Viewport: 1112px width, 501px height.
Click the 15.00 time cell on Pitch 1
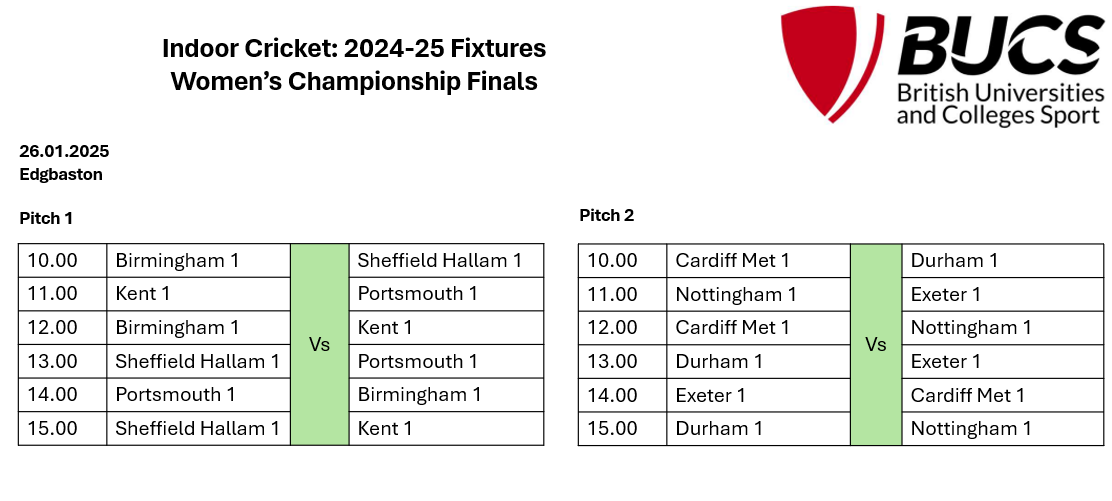pos(62,429)
